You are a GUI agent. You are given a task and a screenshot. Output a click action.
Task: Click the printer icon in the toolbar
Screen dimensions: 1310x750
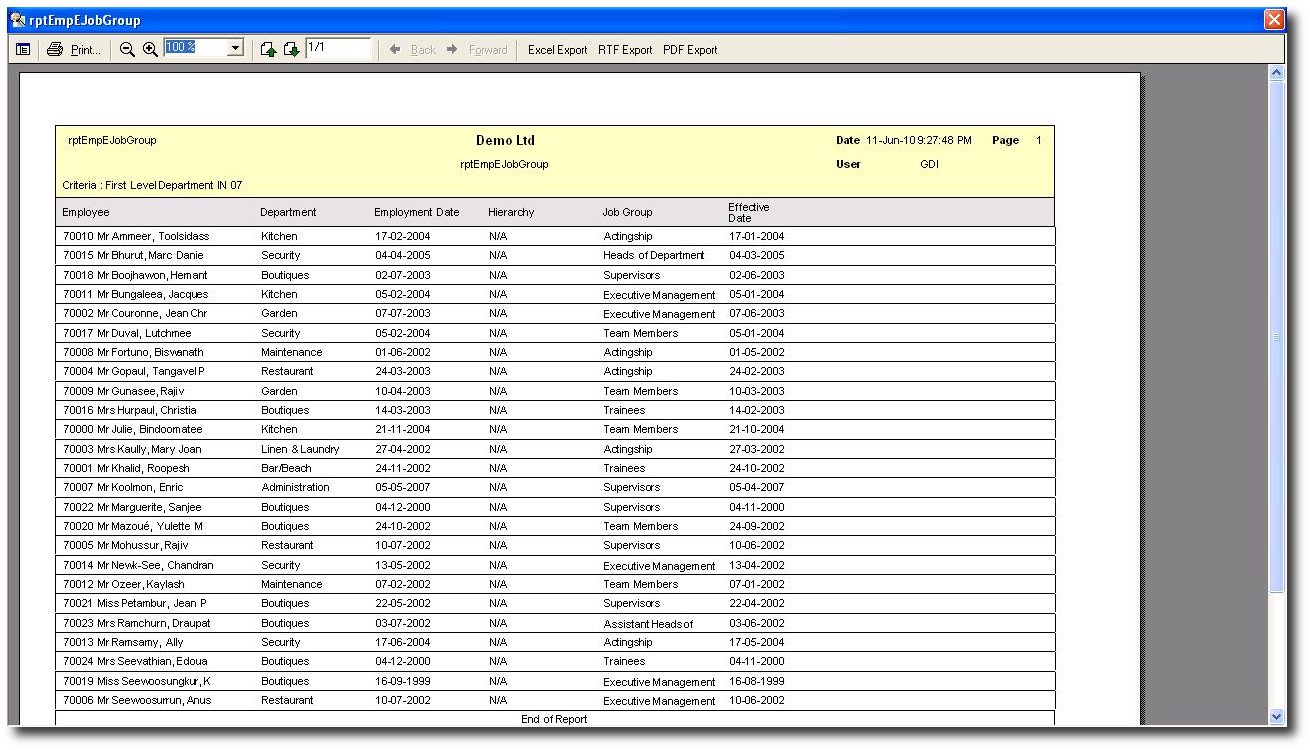coord(55,49)
